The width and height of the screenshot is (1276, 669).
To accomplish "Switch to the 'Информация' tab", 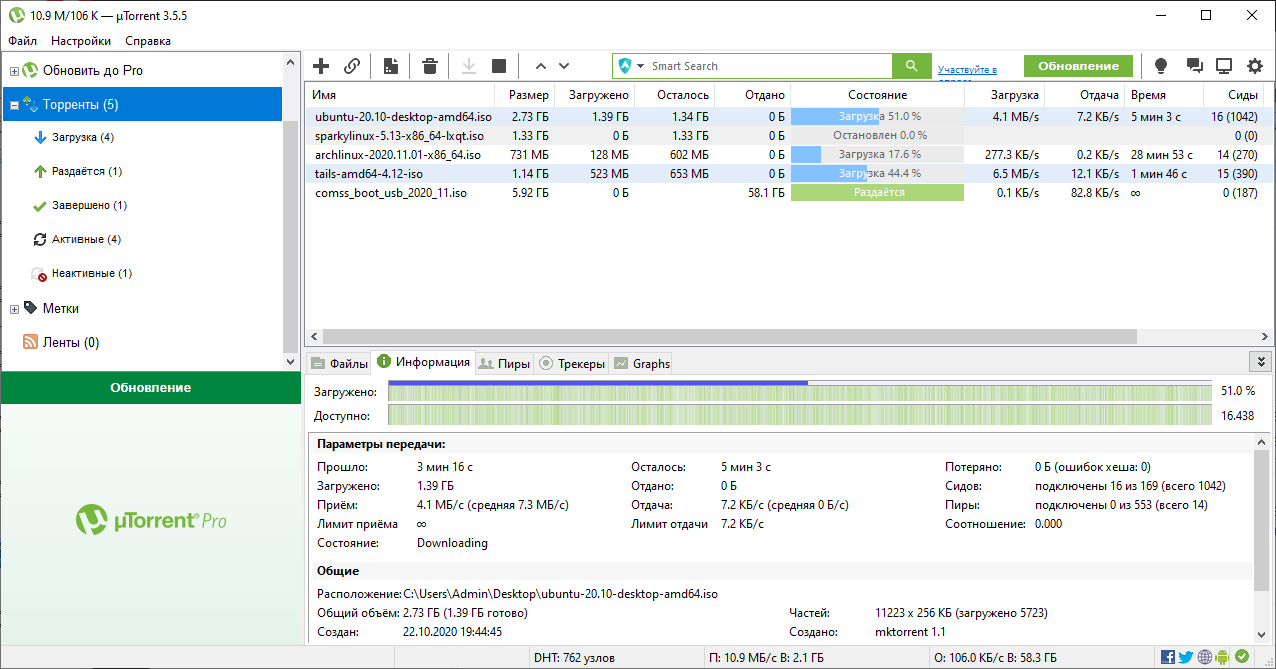I will pos(423,362).
